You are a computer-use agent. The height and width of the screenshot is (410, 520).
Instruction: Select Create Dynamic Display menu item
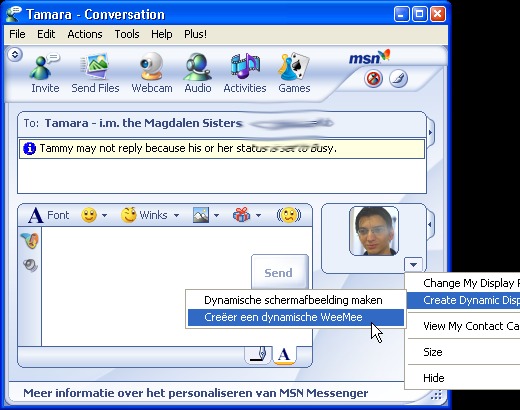click(464, 300)
